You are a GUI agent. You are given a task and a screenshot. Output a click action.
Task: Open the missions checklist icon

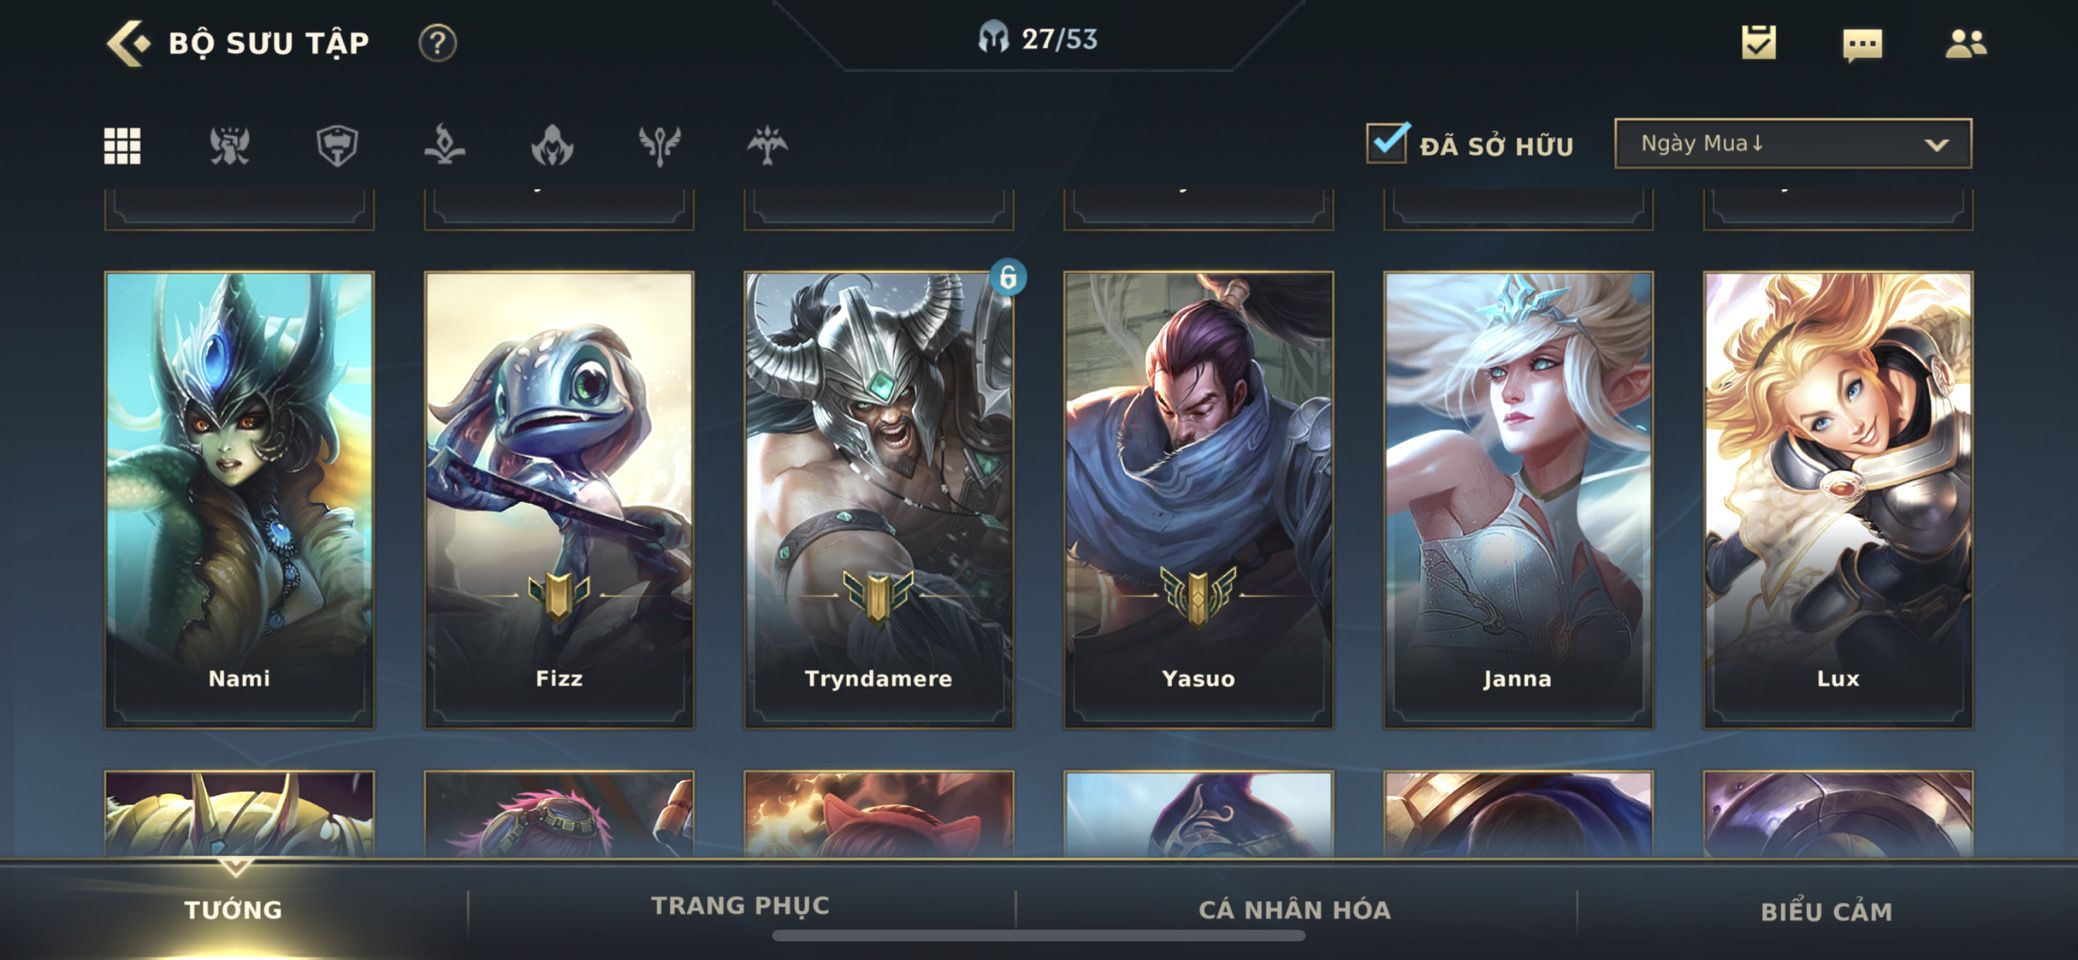(x=1758, y=43)
